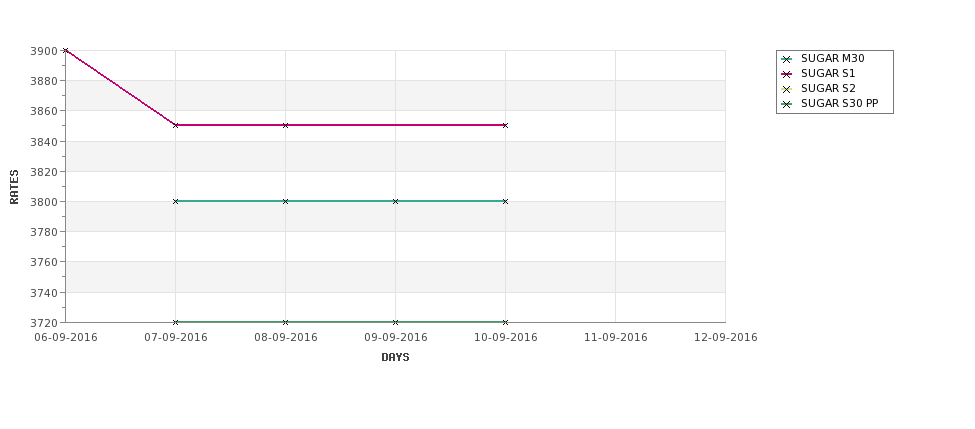Click the 11-09-2016 date axis label

pyautogui.click(x=616, y=338)
